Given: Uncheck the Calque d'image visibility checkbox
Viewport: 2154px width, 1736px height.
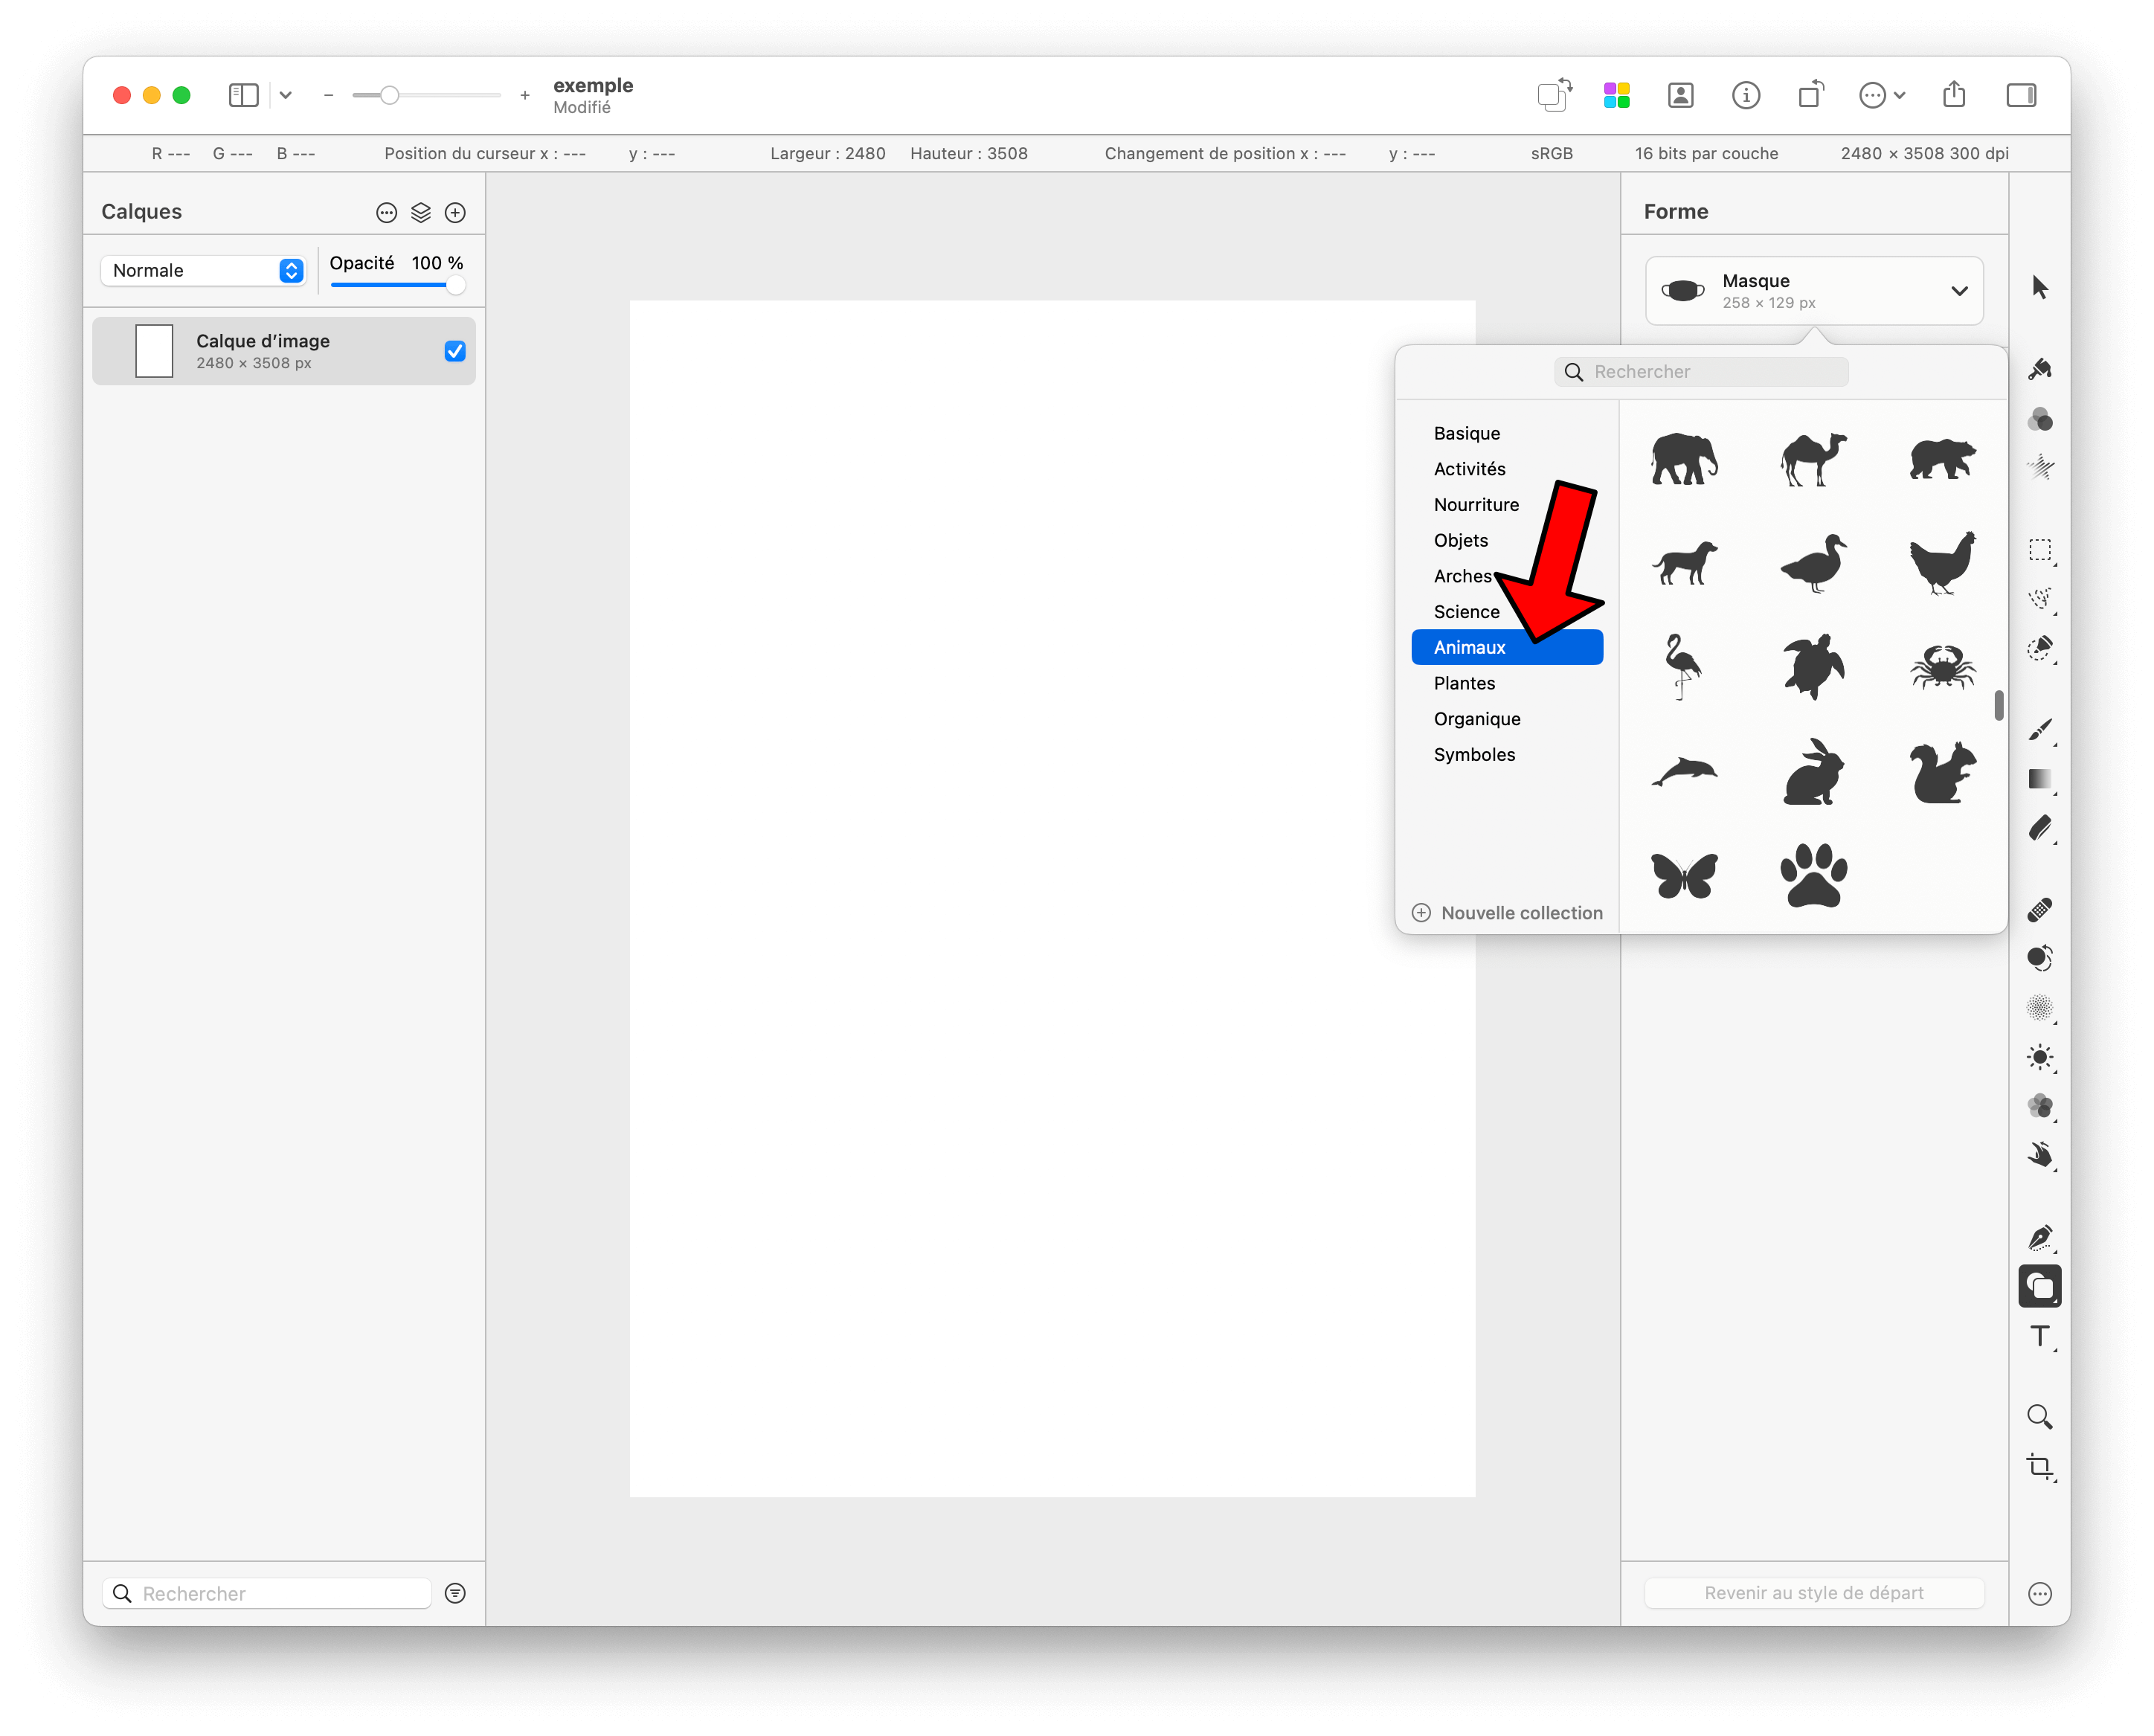Looking at the screenshot, I should click(x=455, y=351).
